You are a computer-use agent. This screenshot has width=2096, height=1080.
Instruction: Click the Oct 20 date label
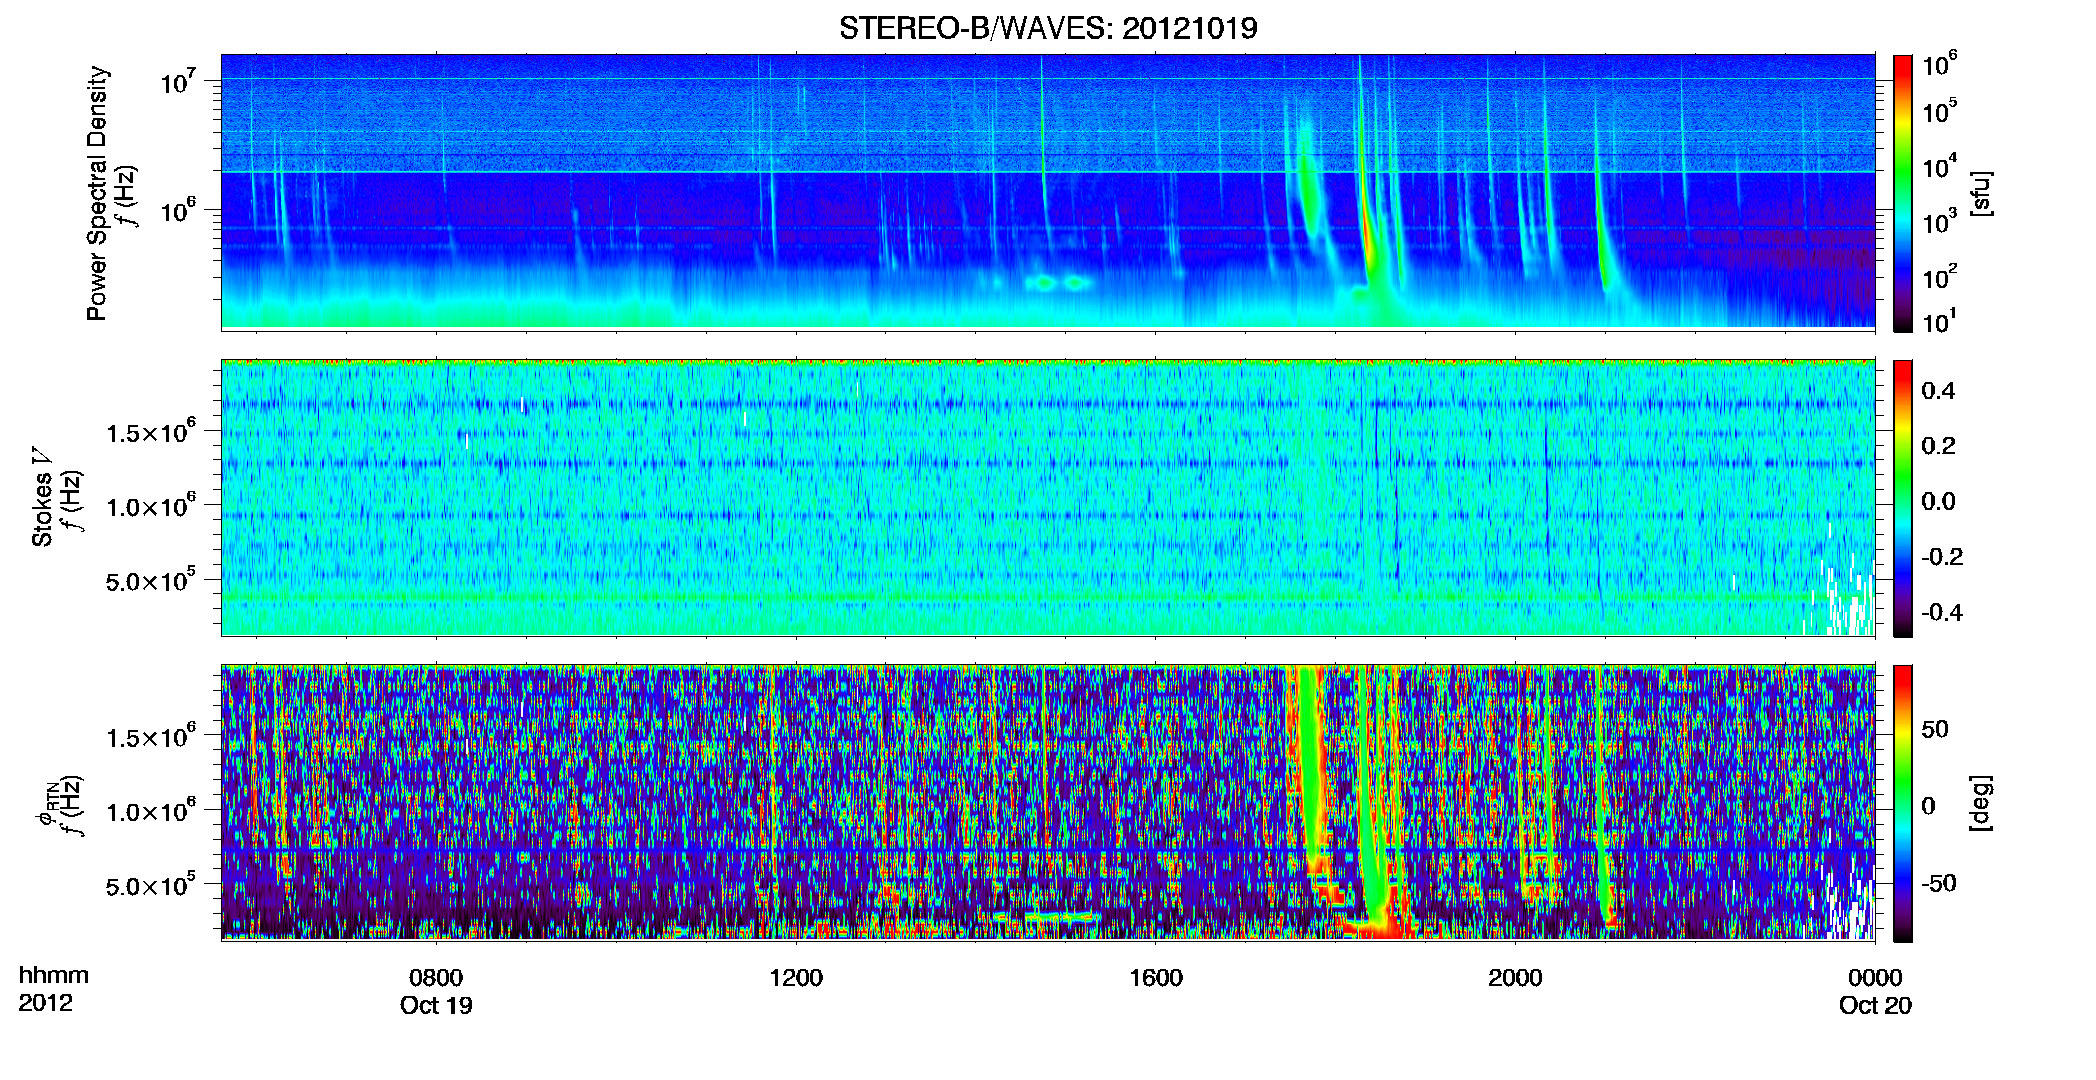(1875, 1006)
